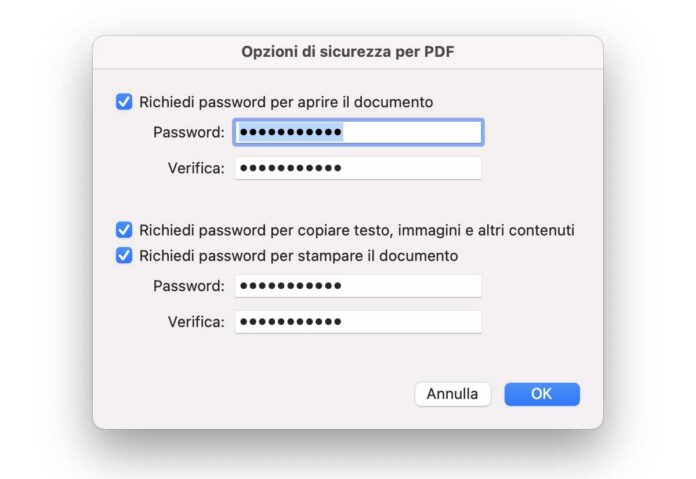696x479 pixels.
Task: Click the lower 'Verifica:' label
Action: tap(196, 322)
